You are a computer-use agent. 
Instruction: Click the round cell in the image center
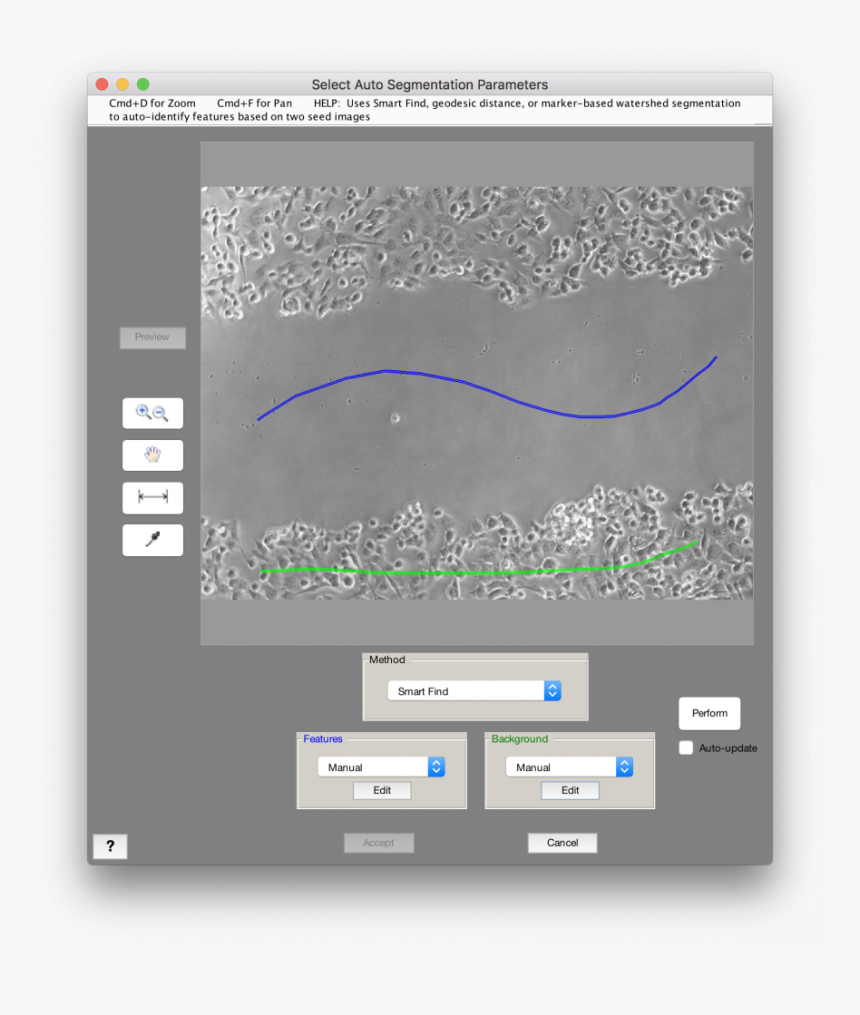click(x=394, y=419)
